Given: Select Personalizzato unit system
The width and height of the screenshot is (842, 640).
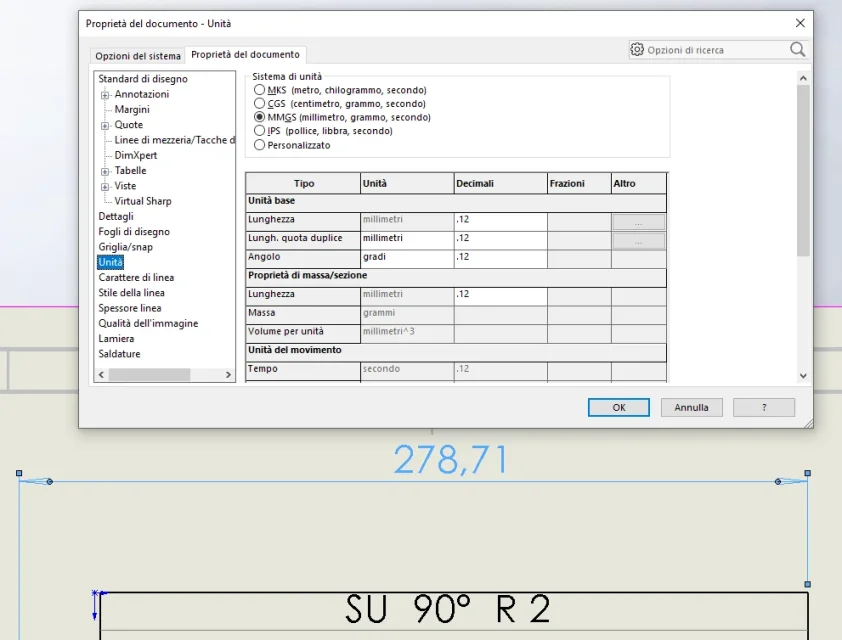Looking at the screenshot, I should pyautogui.click(x=260, y=145).
